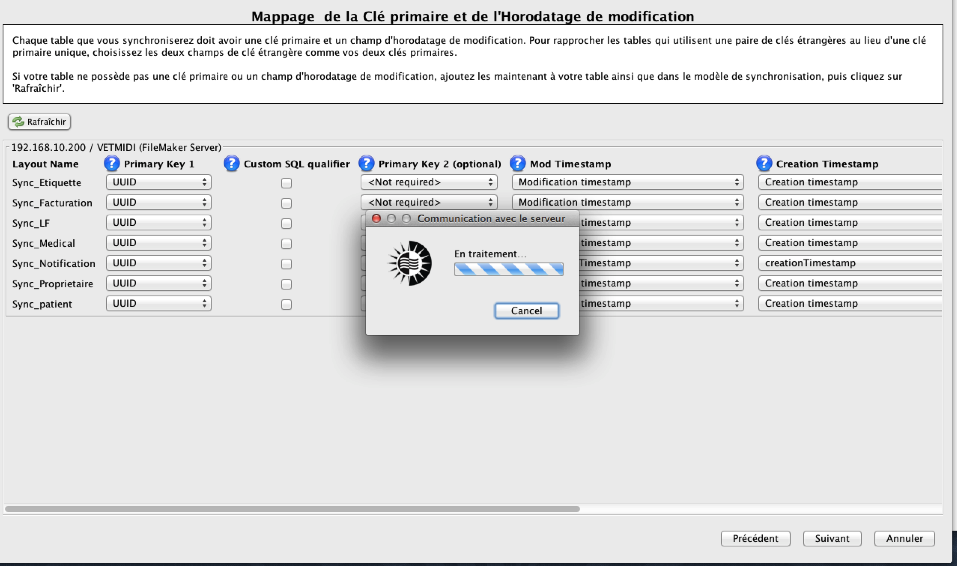Click help icon beside Primary Key 2
The image size is (957, 566).
366,164
